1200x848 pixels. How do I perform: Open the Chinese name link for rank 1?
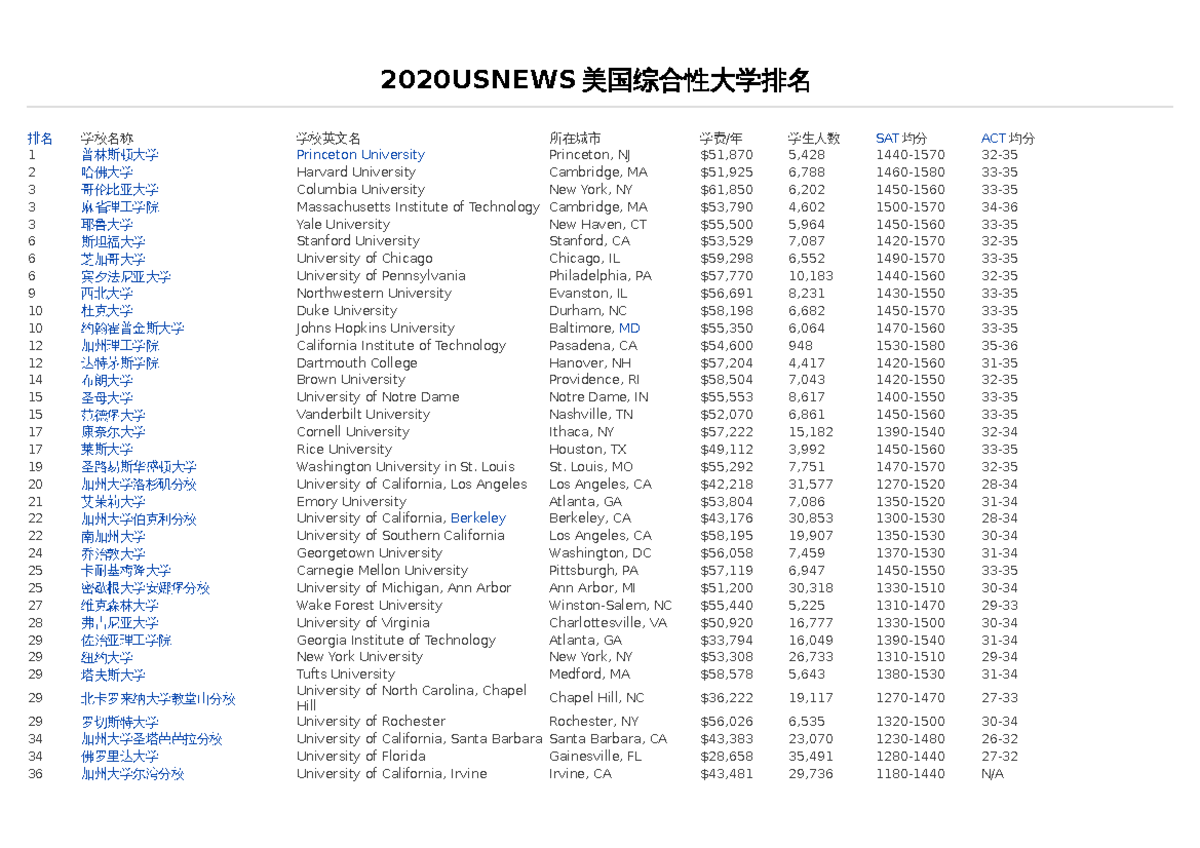pos(119,155)
